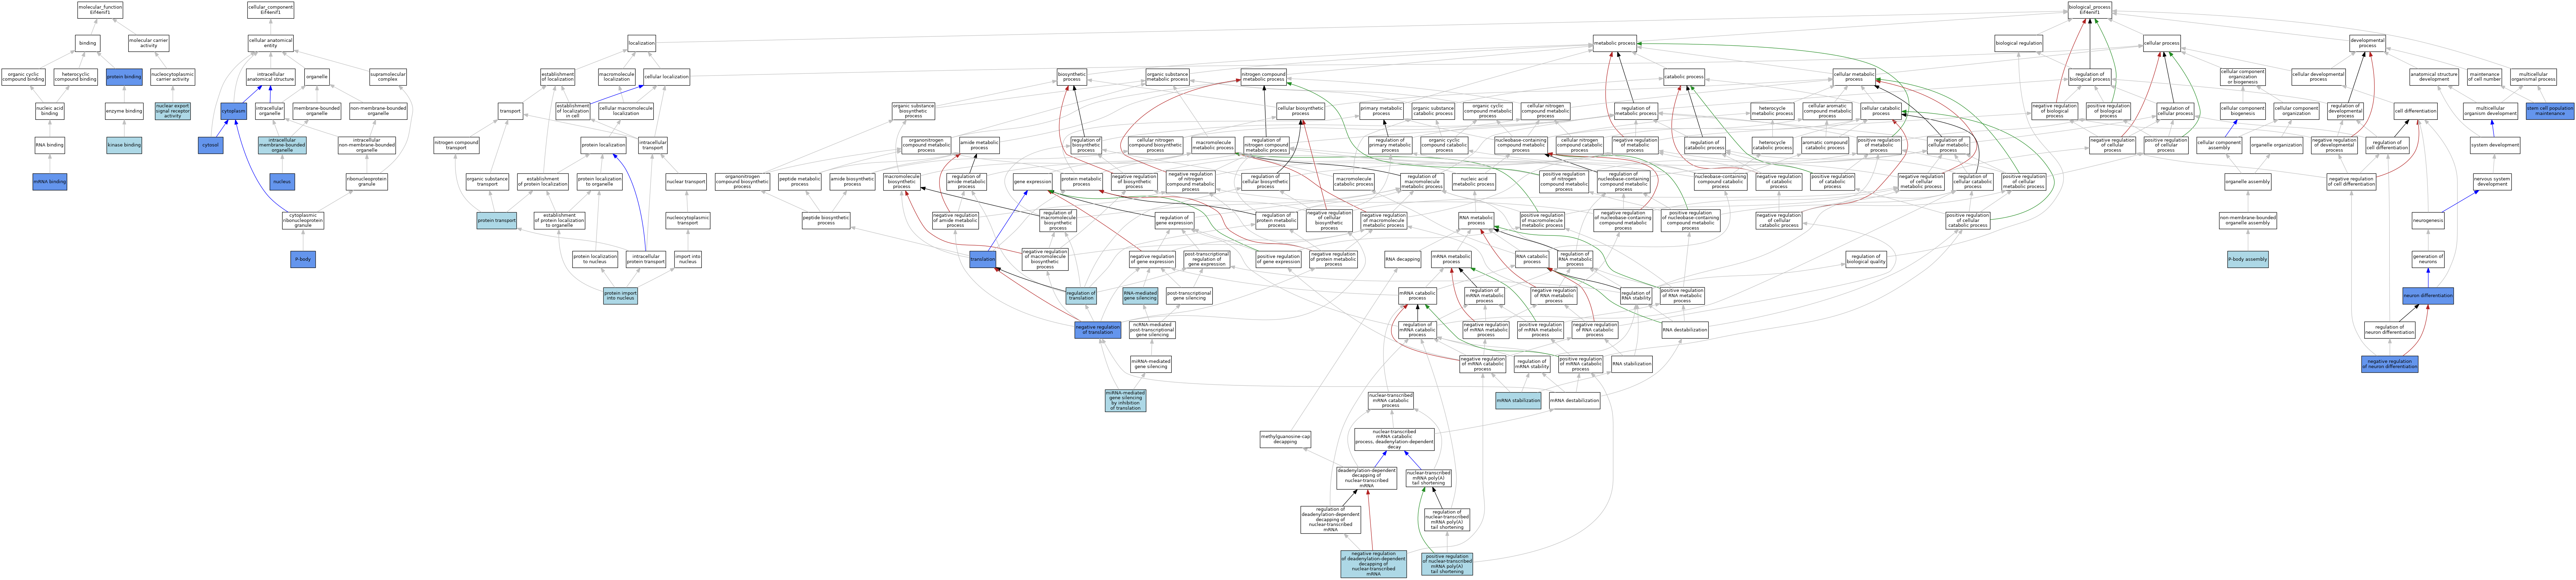Click the localization node
Viewport: 2576px width, 580px height.
[x=642, y=43]
